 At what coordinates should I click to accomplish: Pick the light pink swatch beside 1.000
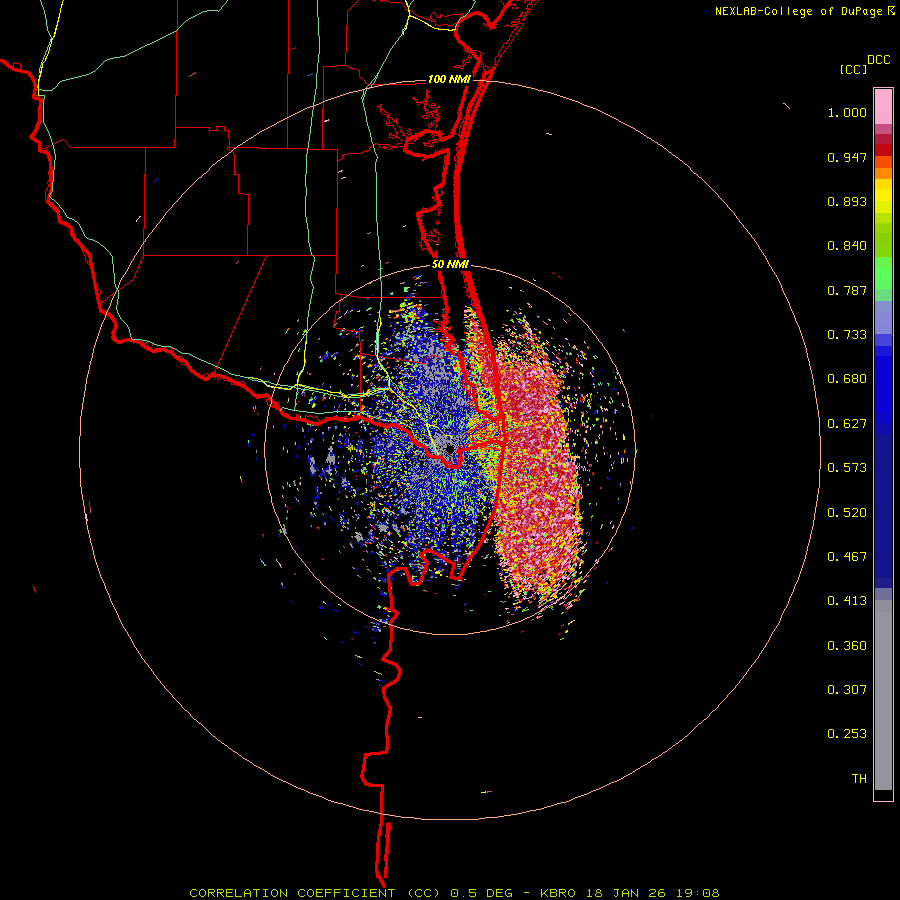(x=883, y=107)
